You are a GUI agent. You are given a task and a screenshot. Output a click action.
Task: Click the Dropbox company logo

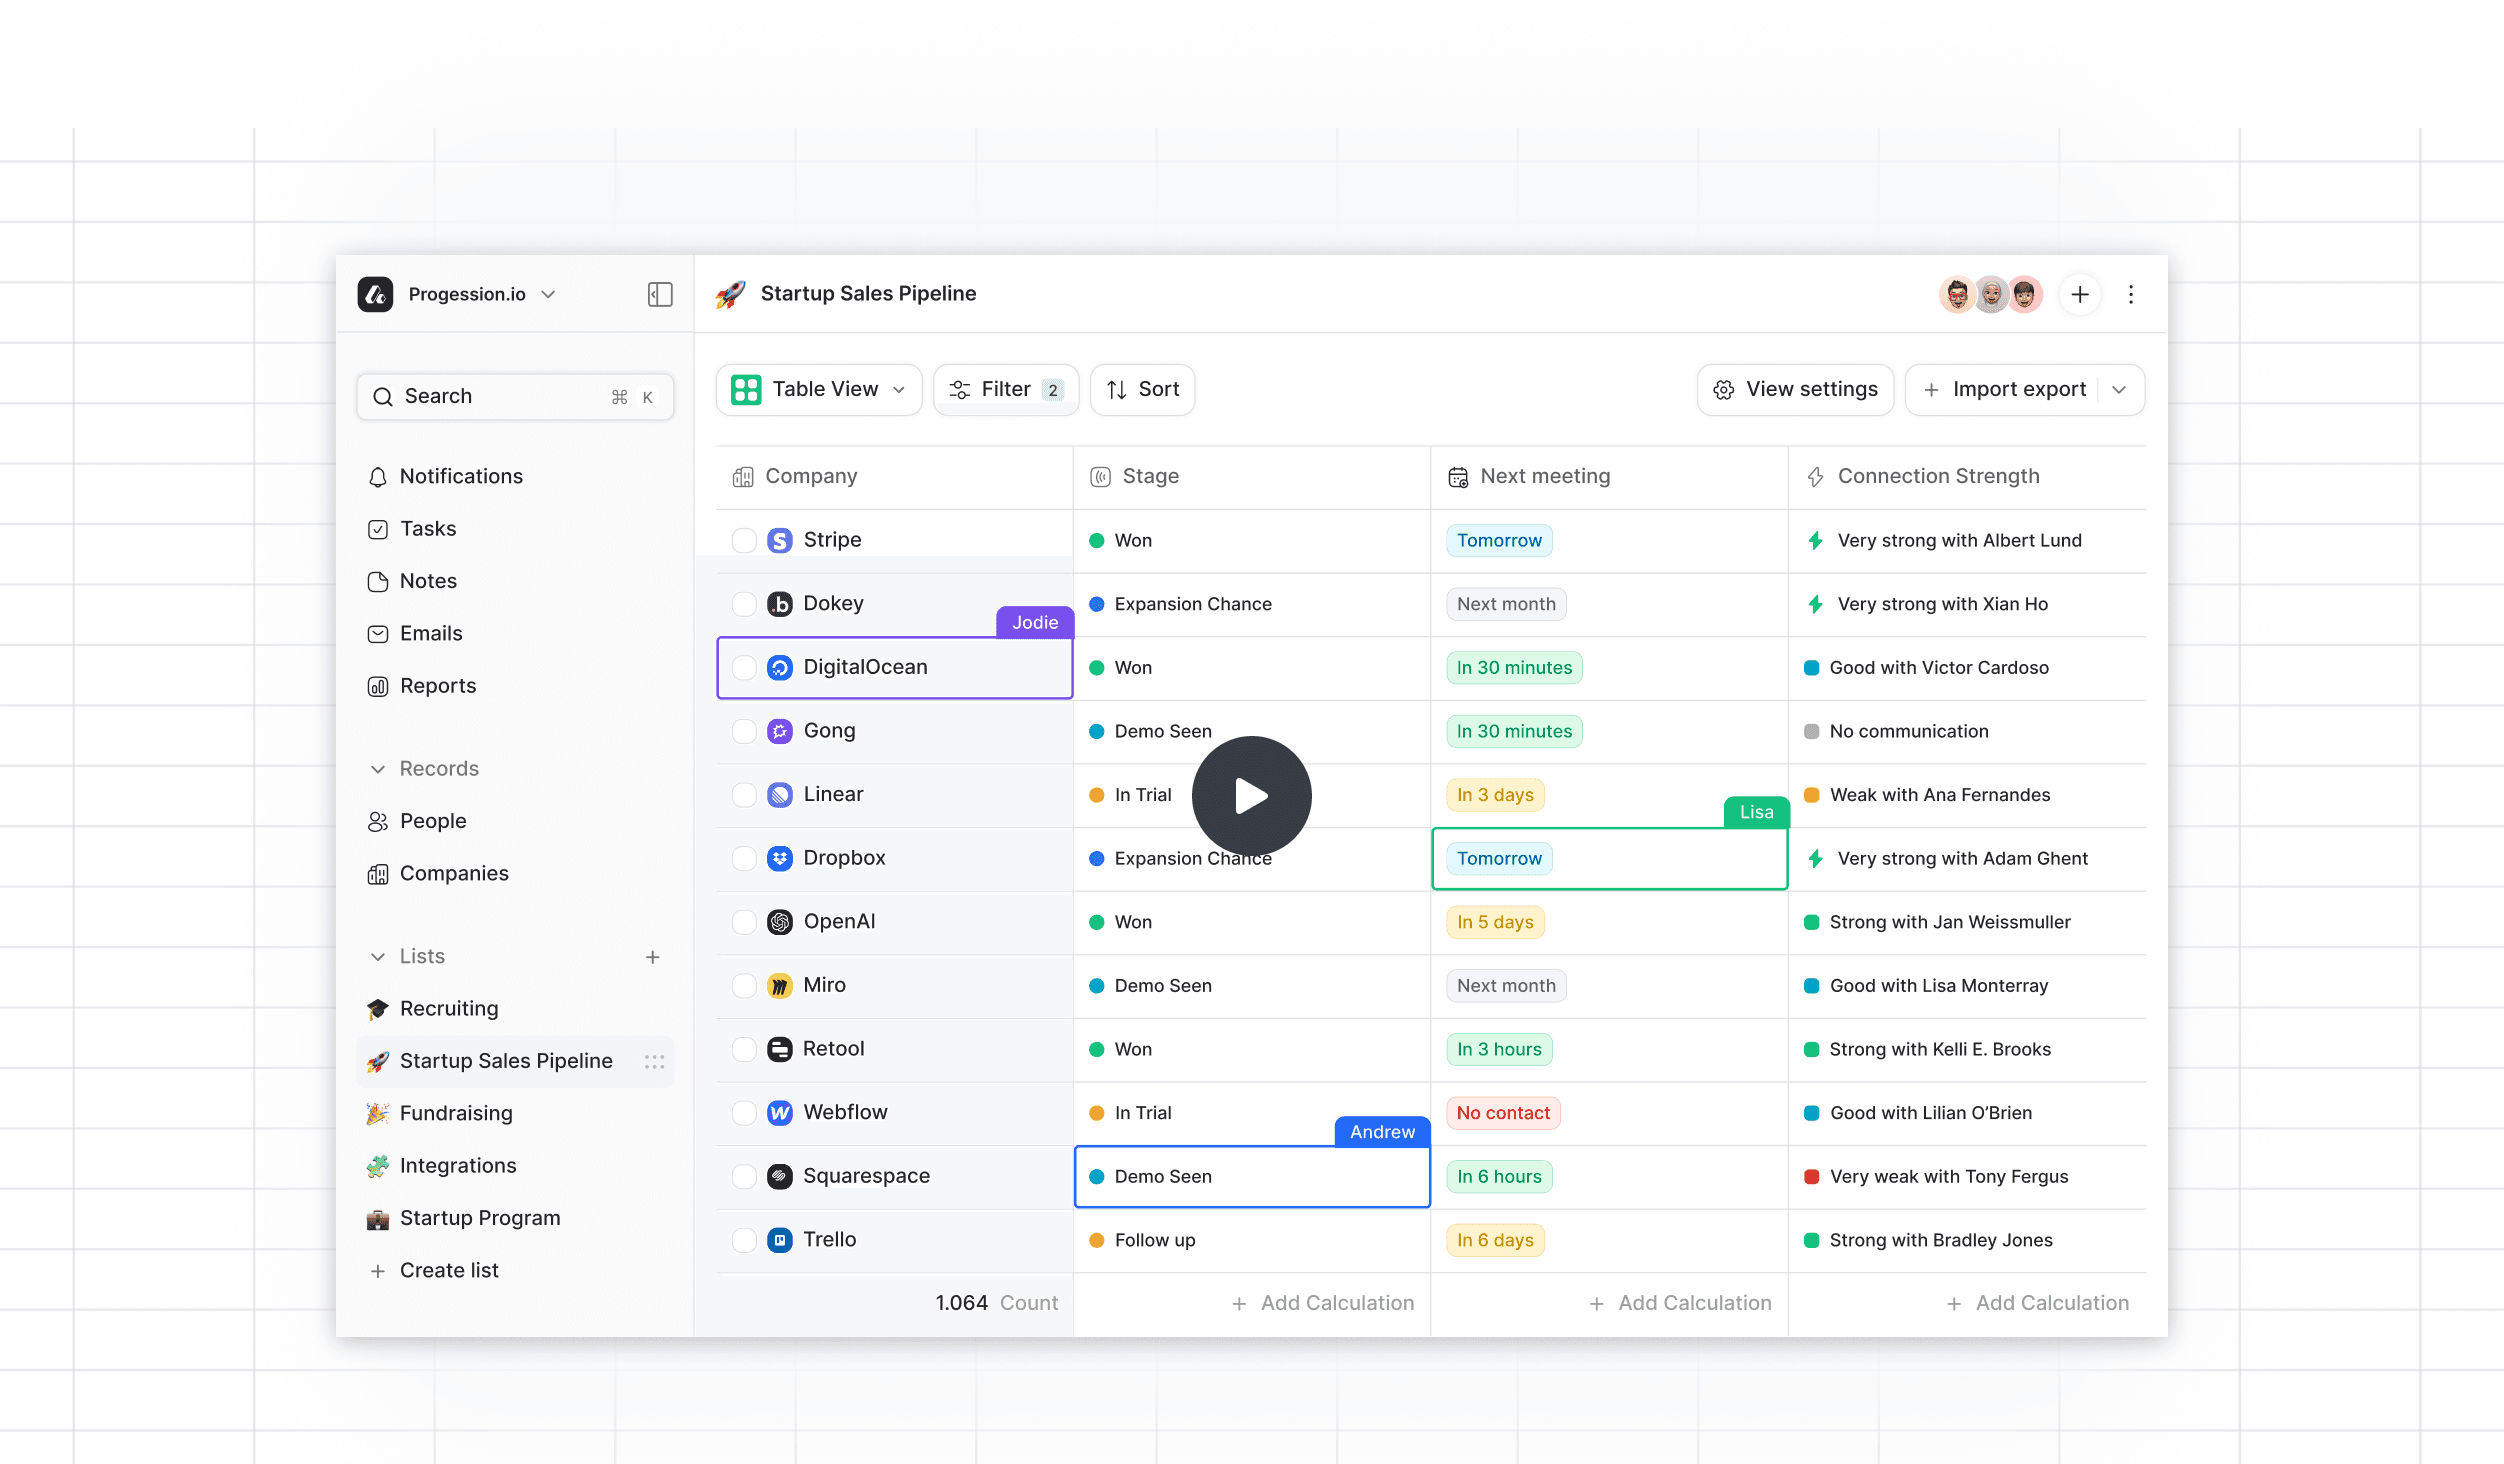780,858
